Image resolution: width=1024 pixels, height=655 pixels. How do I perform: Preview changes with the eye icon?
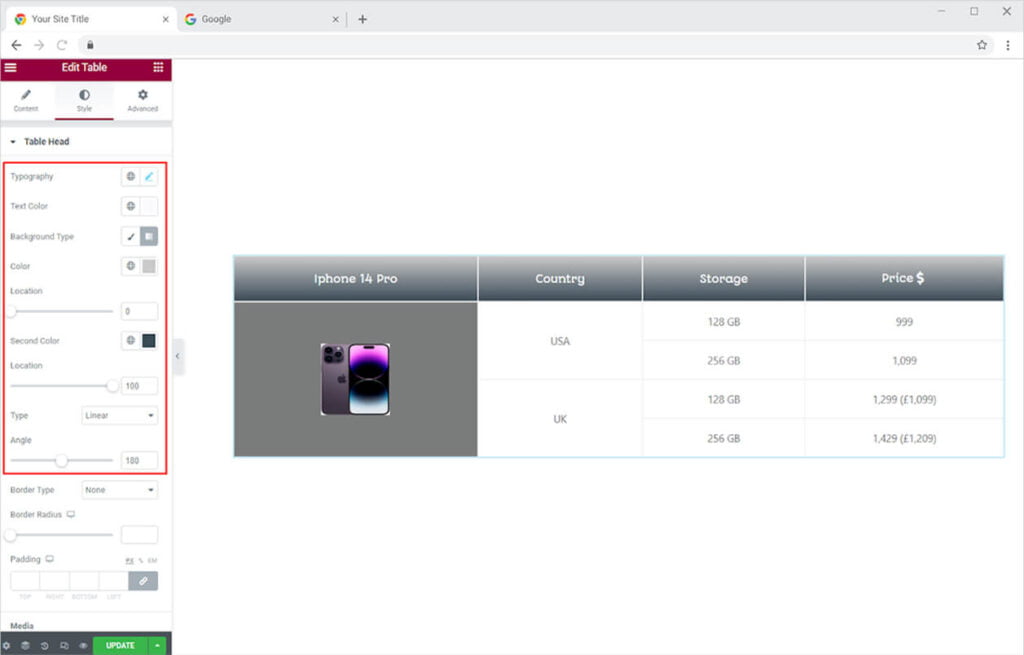tap(83, 646)
